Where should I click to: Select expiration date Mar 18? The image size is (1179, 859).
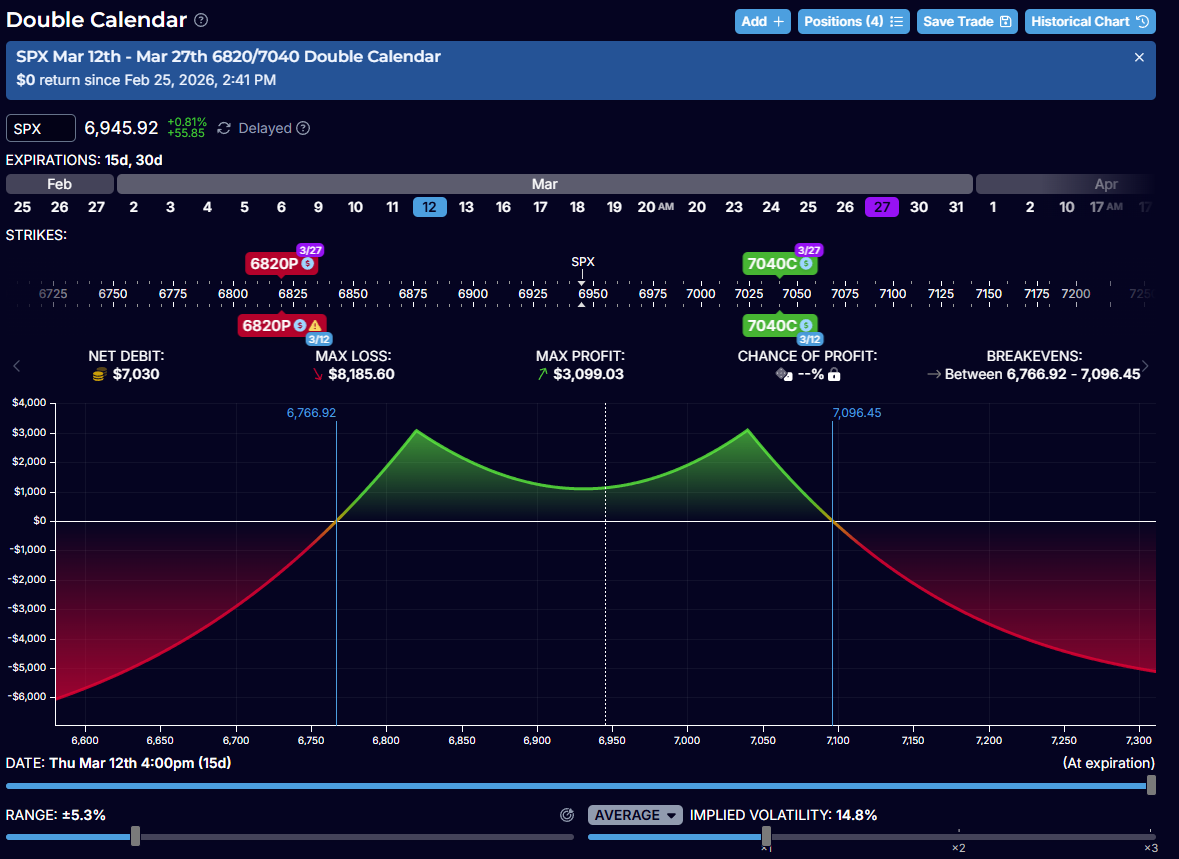point(577,207)
